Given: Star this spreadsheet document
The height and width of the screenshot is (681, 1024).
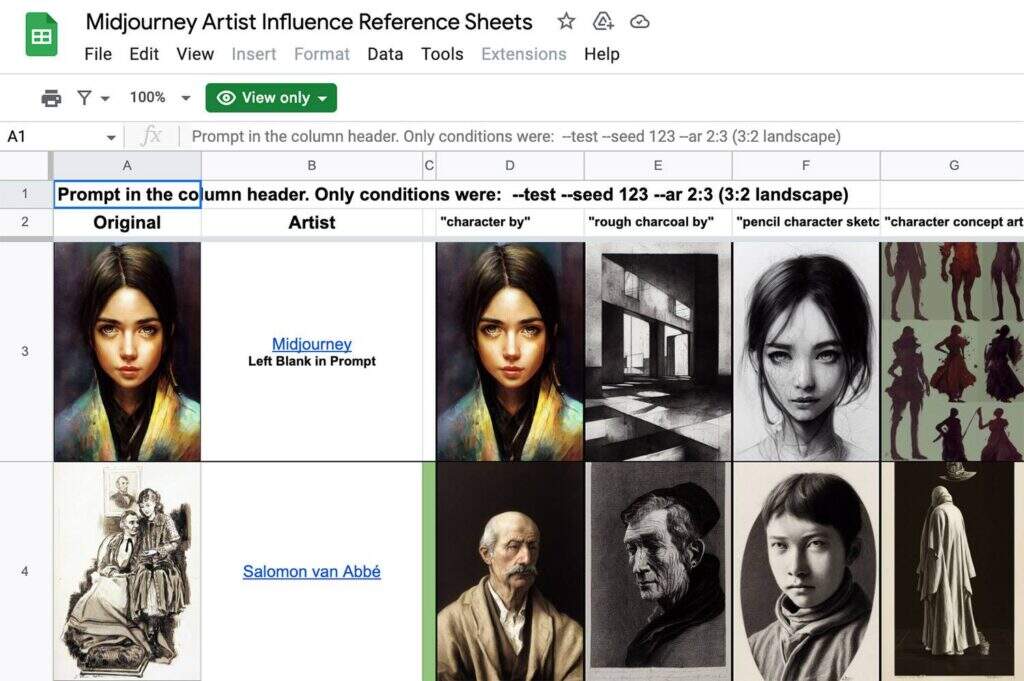Looking at the screenshot, I should tap(566, 21).
